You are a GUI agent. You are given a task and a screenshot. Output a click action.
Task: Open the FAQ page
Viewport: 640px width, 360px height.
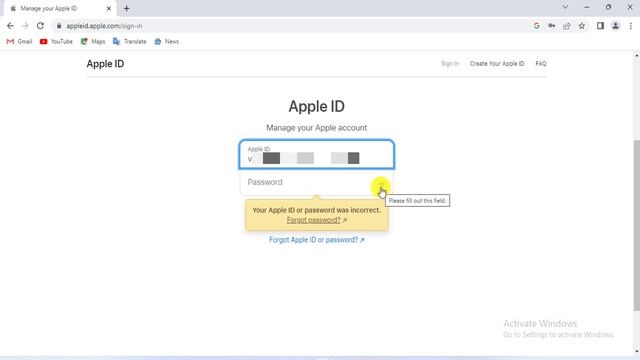[x=541, y=64]
